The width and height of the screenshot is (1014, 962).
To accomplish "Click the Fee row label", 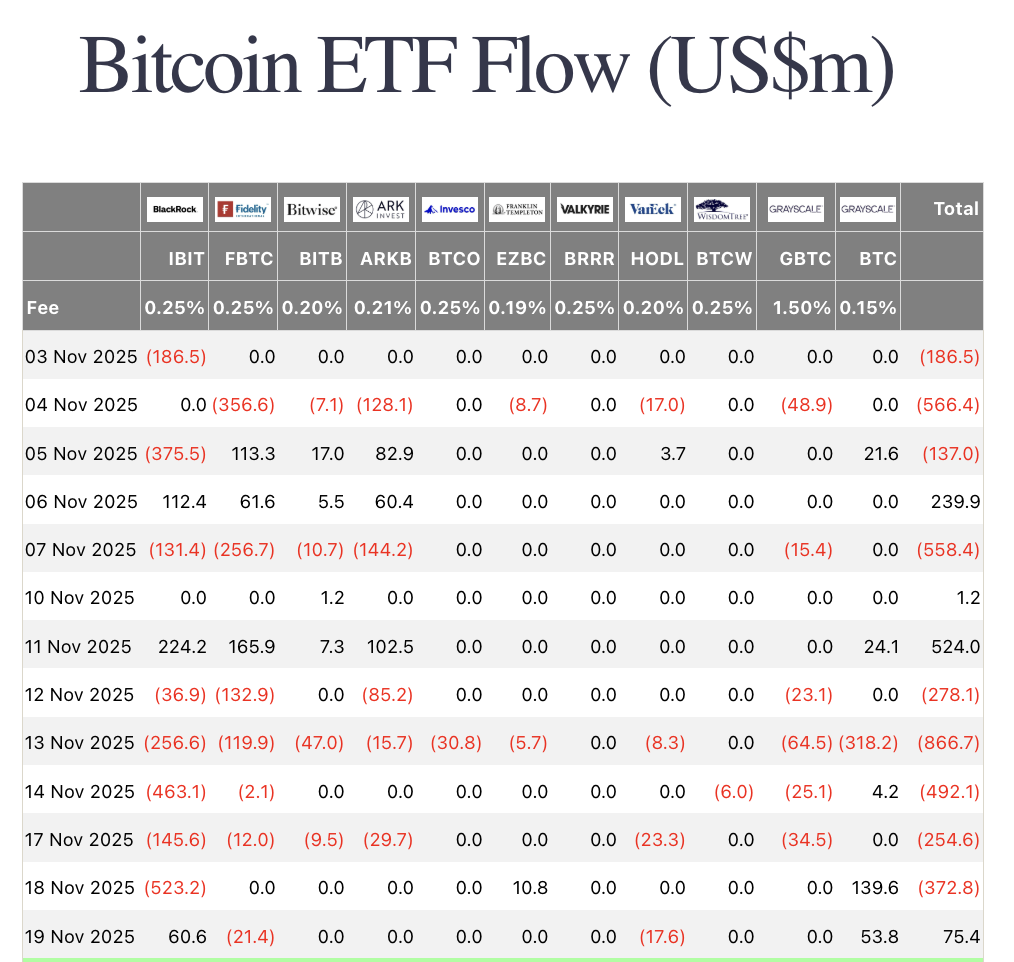I will click(43, 308).
